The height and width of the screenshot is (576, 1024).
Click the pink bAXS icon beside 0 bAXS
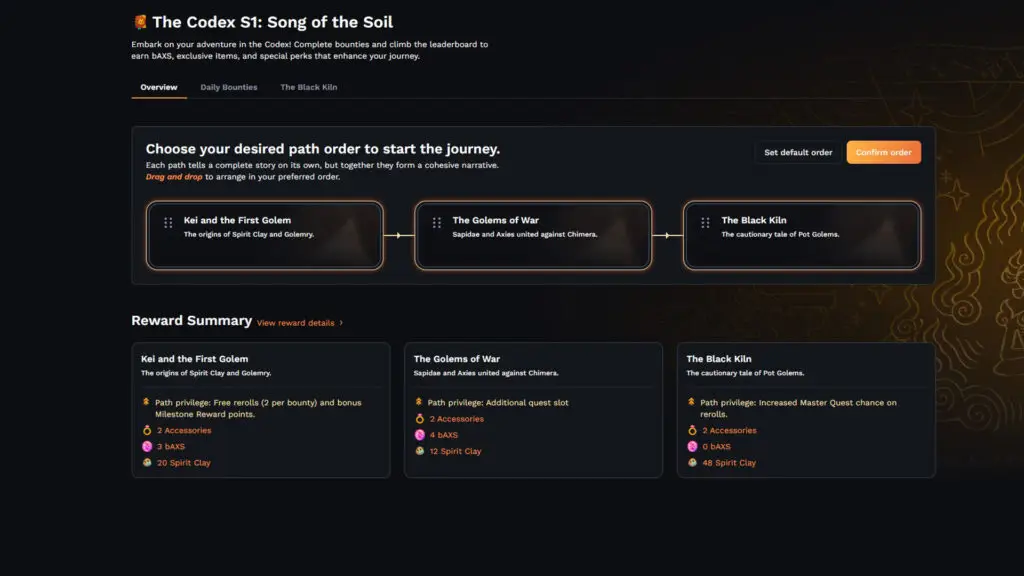[x=692, y=447]
